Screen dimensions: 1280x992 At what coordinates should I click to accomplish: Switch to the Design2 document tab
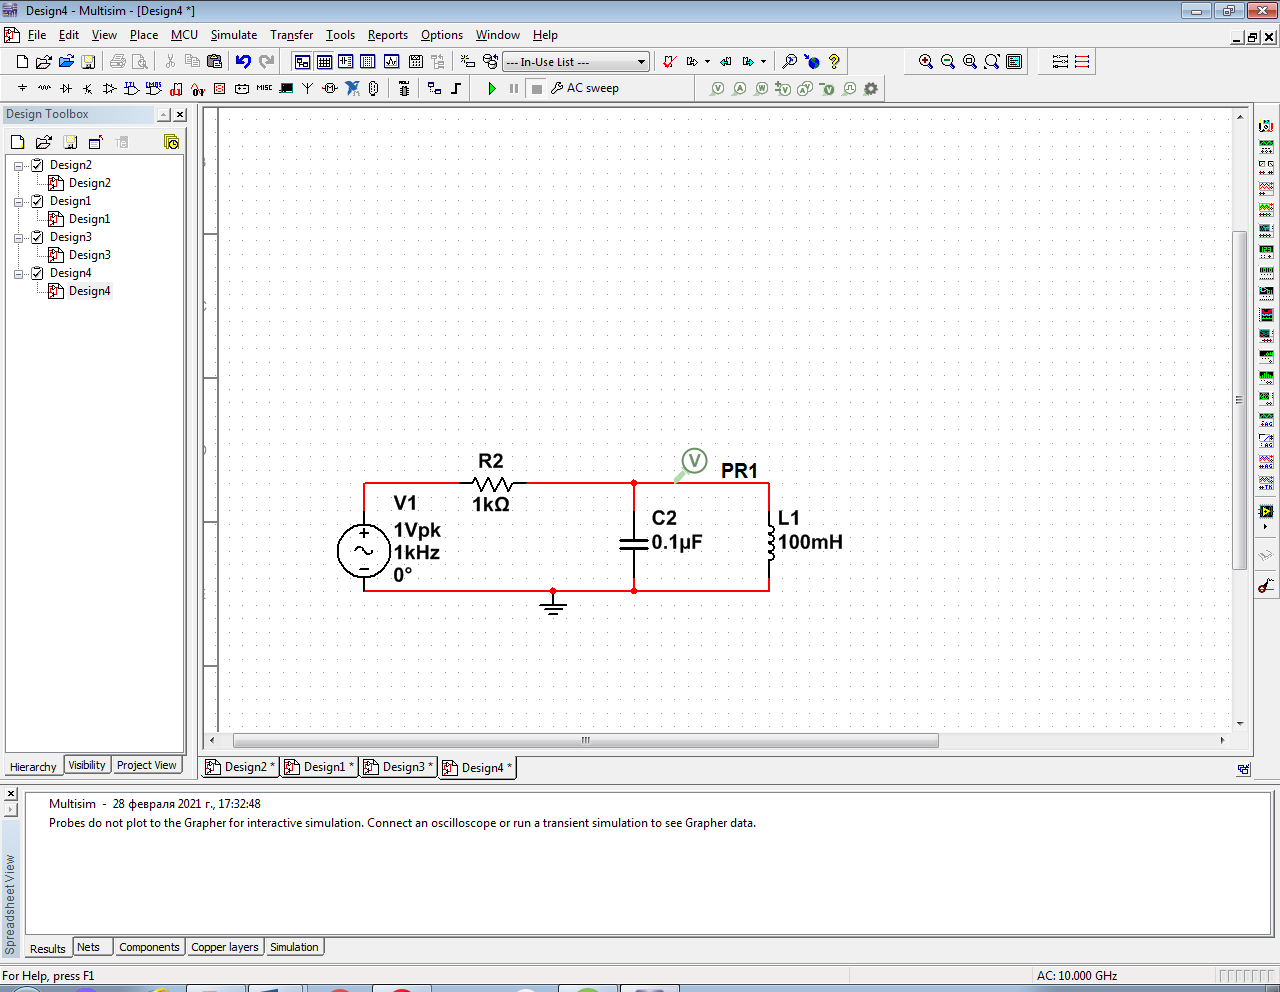click(241, 767)
